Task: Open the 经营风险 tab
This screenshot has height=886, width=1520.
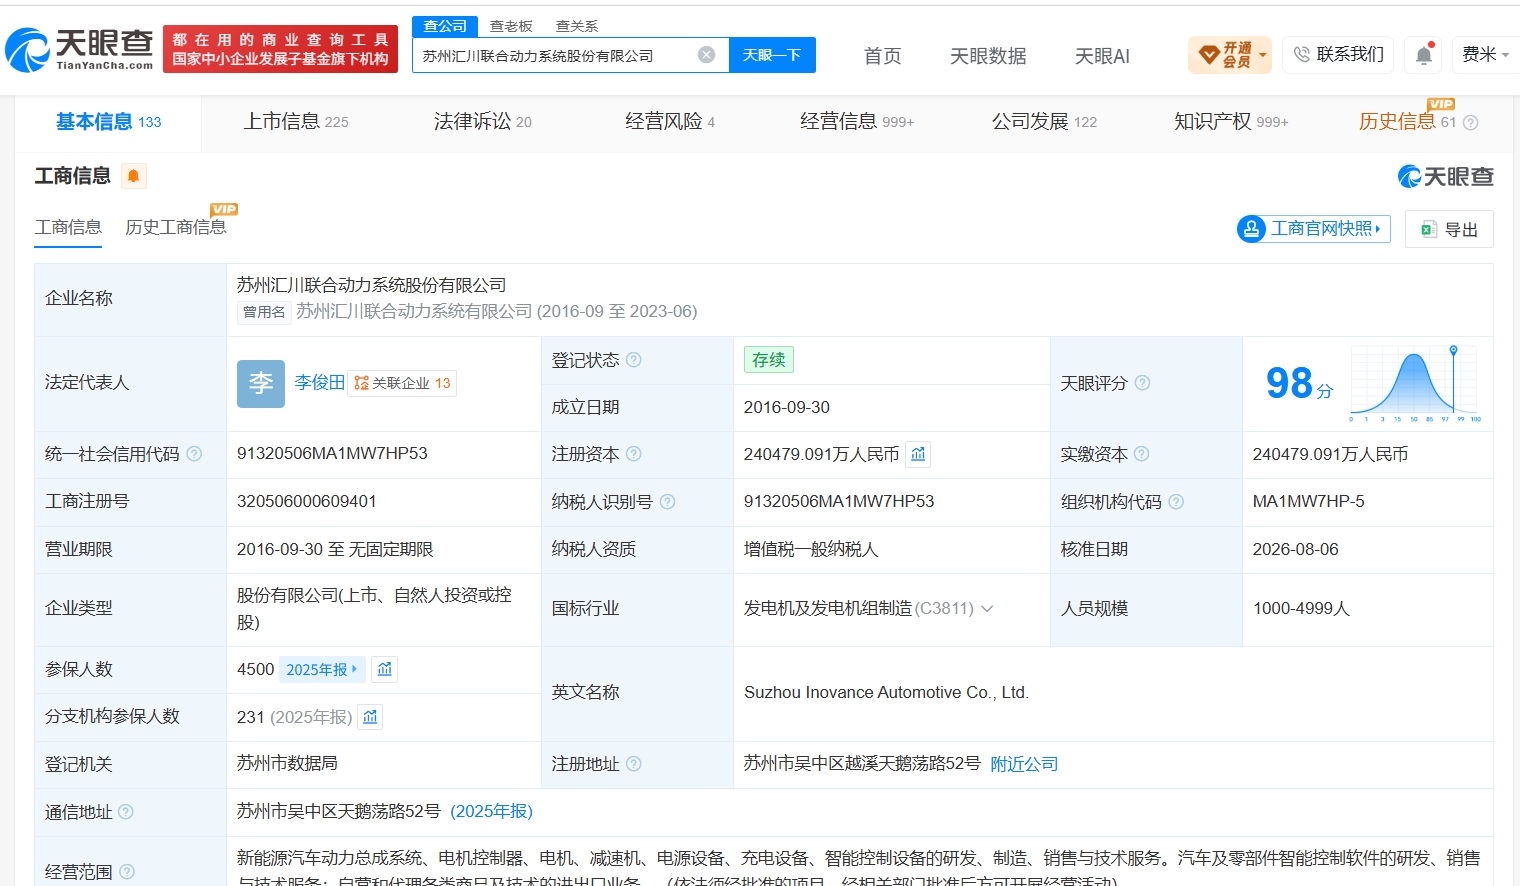Action: click(x=670, y=122)
